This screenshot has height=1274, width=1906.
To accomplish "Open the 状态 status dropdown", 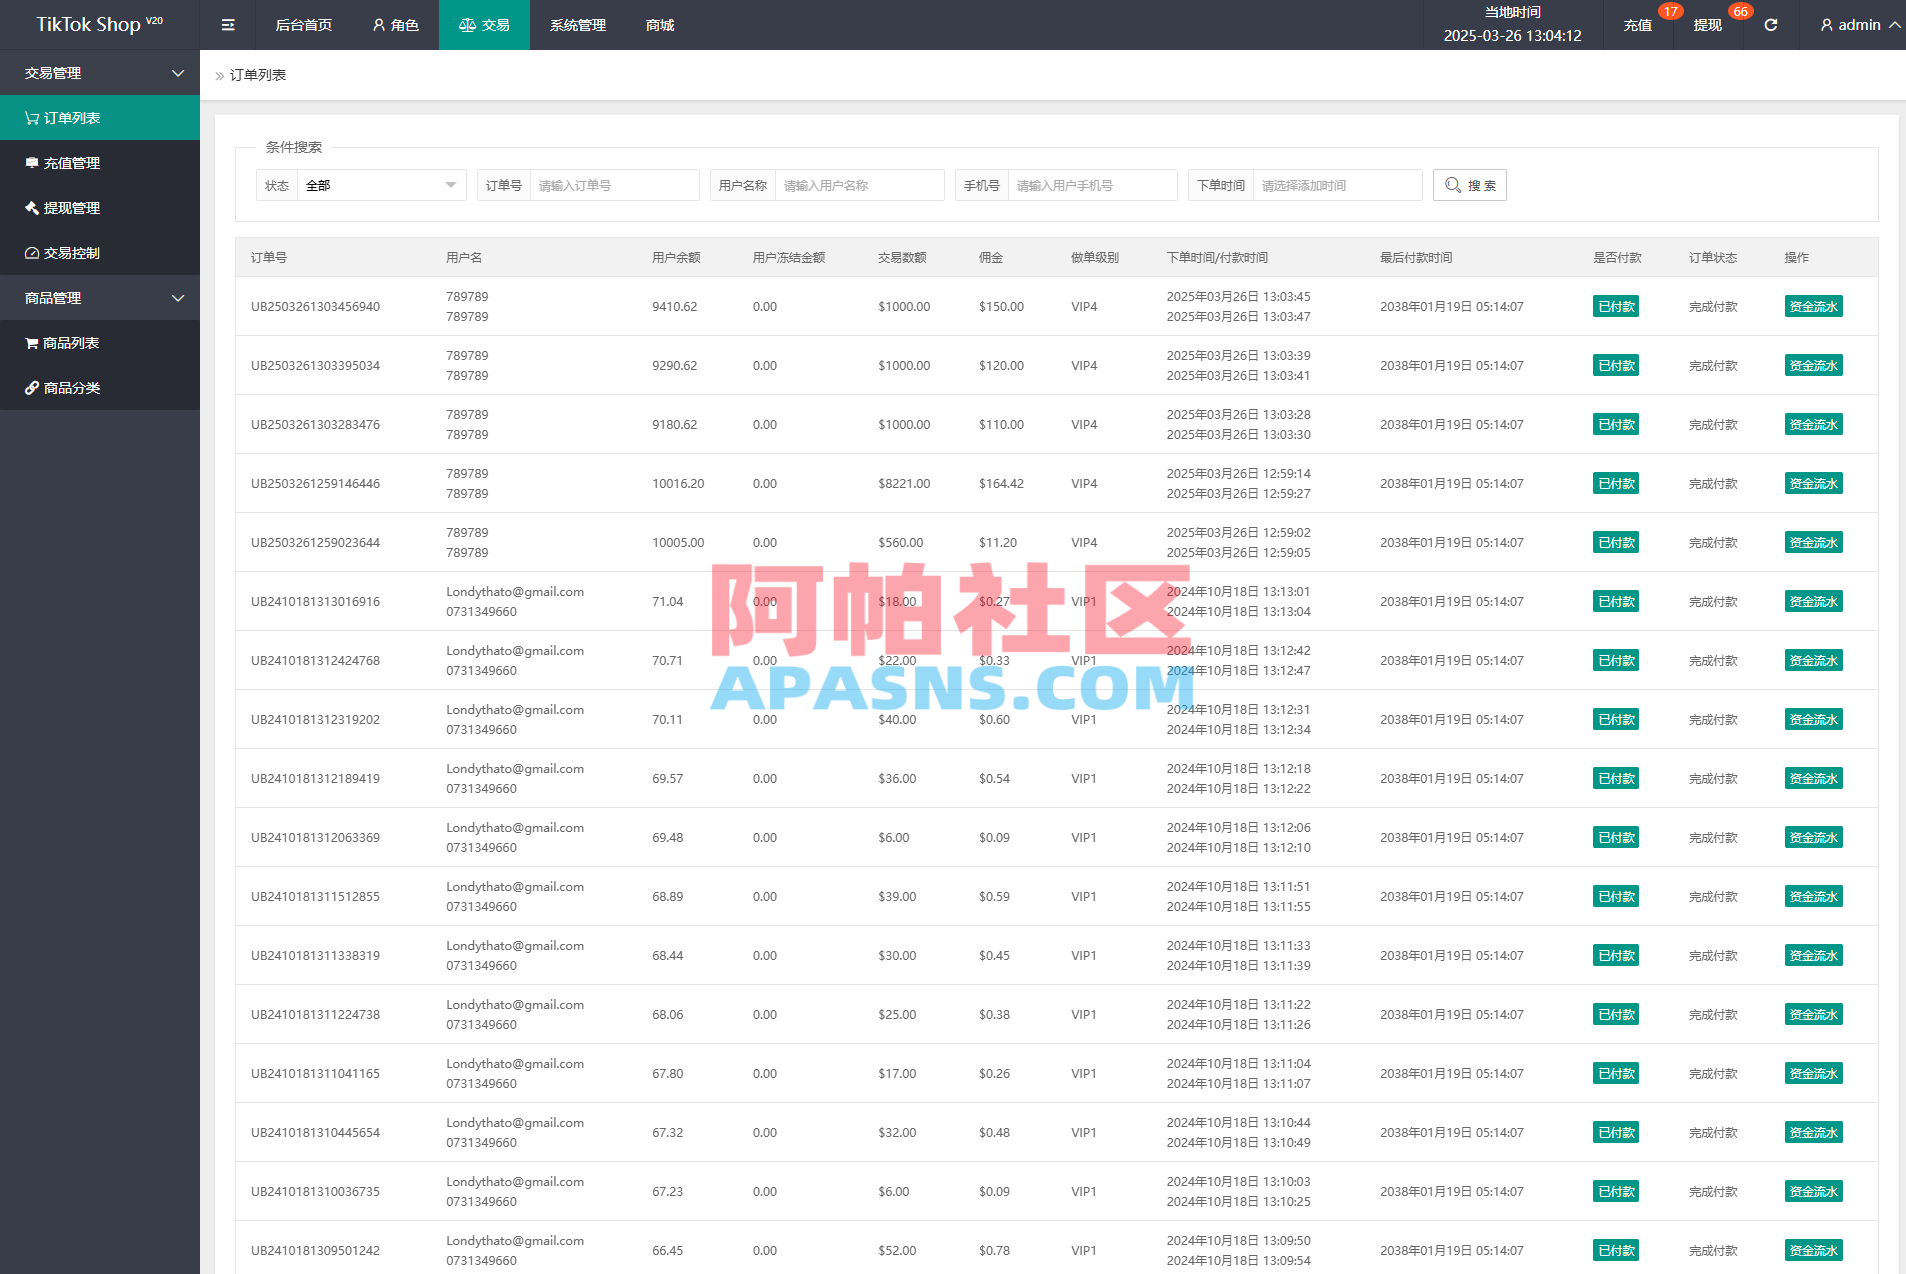I will pos(380,185).
